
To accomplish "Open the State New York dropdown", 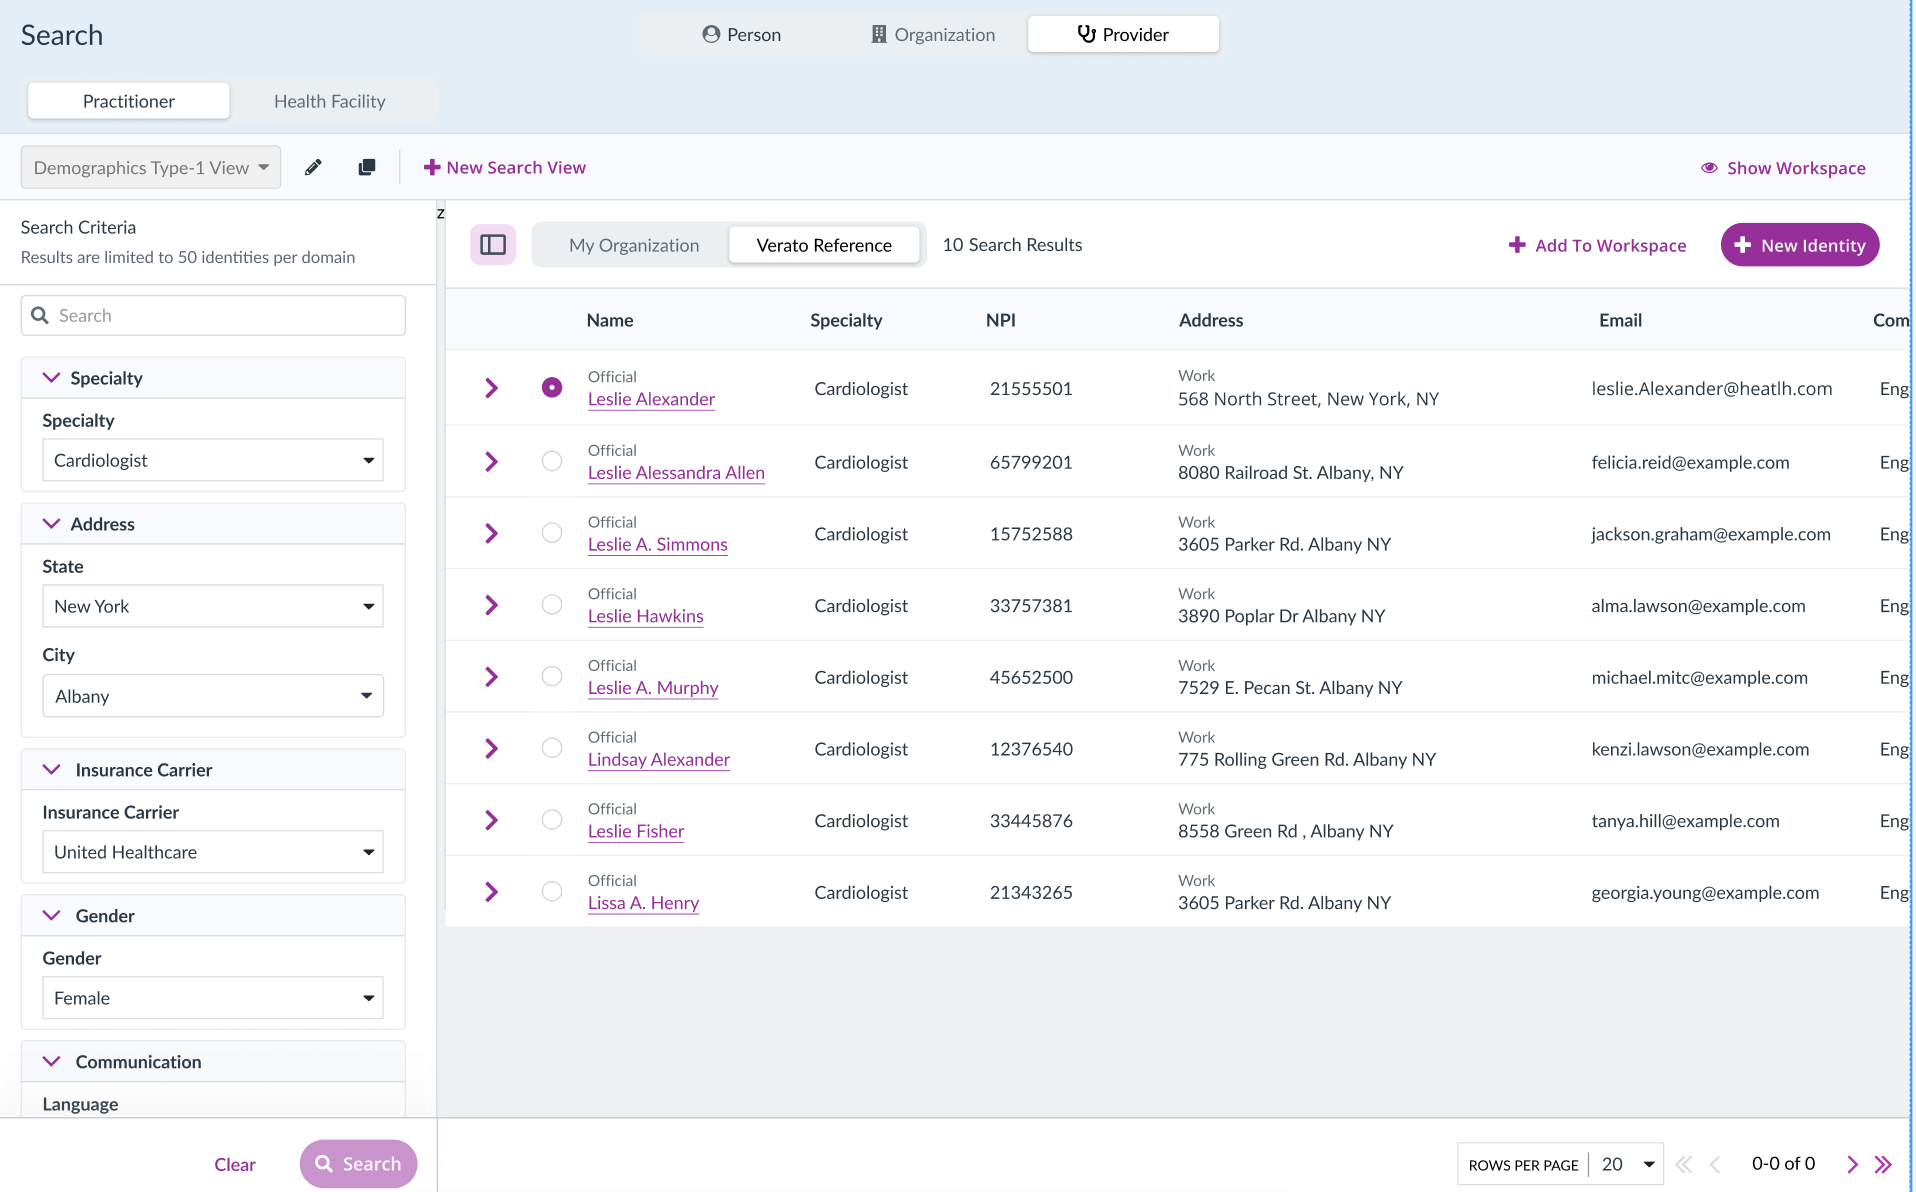I will click(213, 606).
